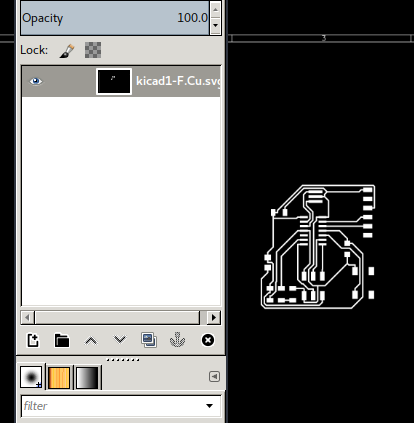Create a new layer group
This screenshot has width=414, height=423.
click(62, 340)
